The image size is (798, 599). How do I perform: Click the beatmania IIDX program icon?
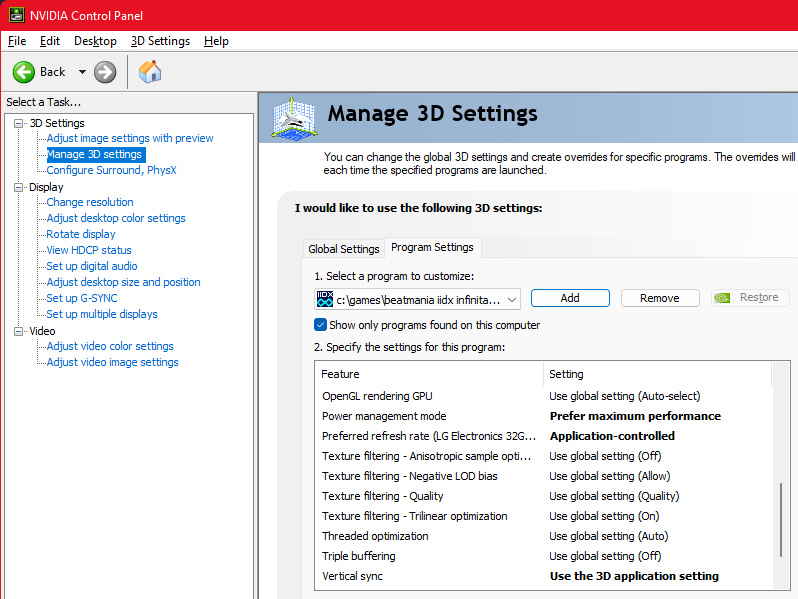coord(325,299)
